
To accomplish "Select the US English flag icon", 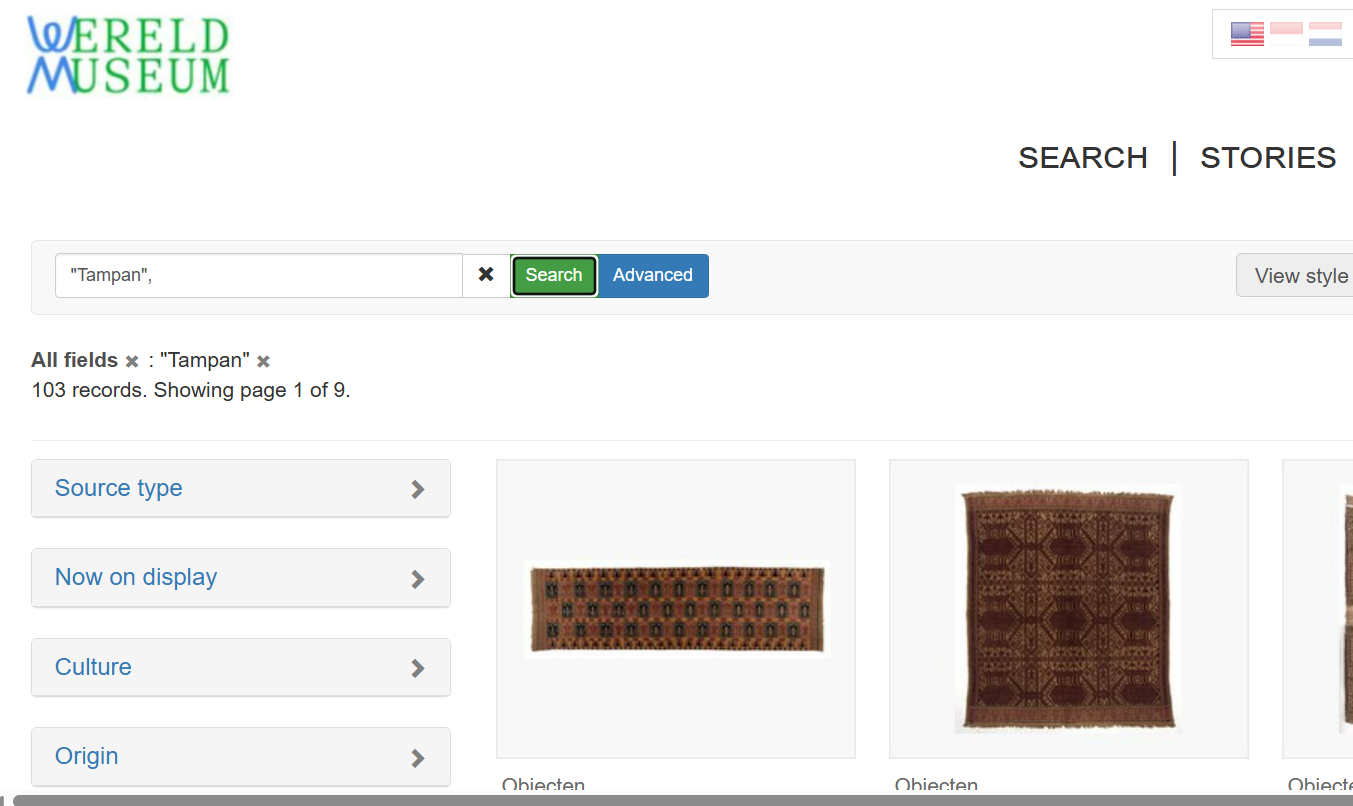I will pos(1247,34).
